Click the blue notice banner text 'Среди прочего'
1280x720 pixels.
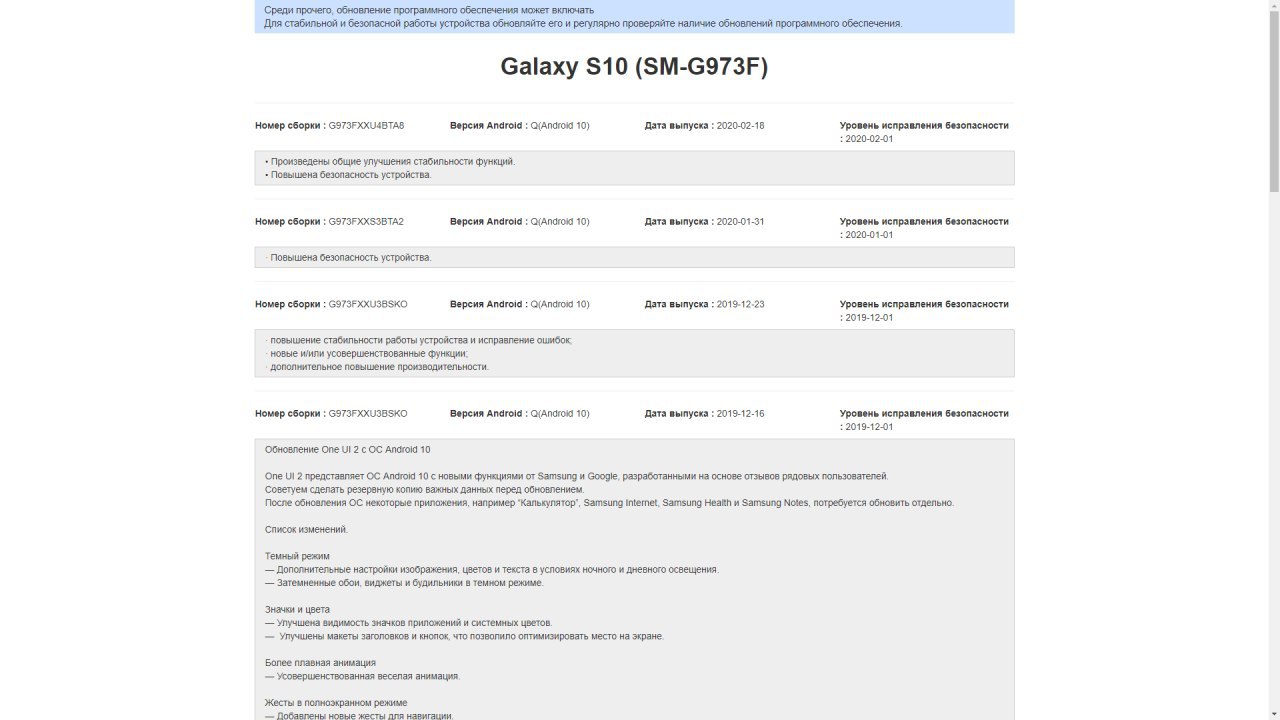point(428,10)
